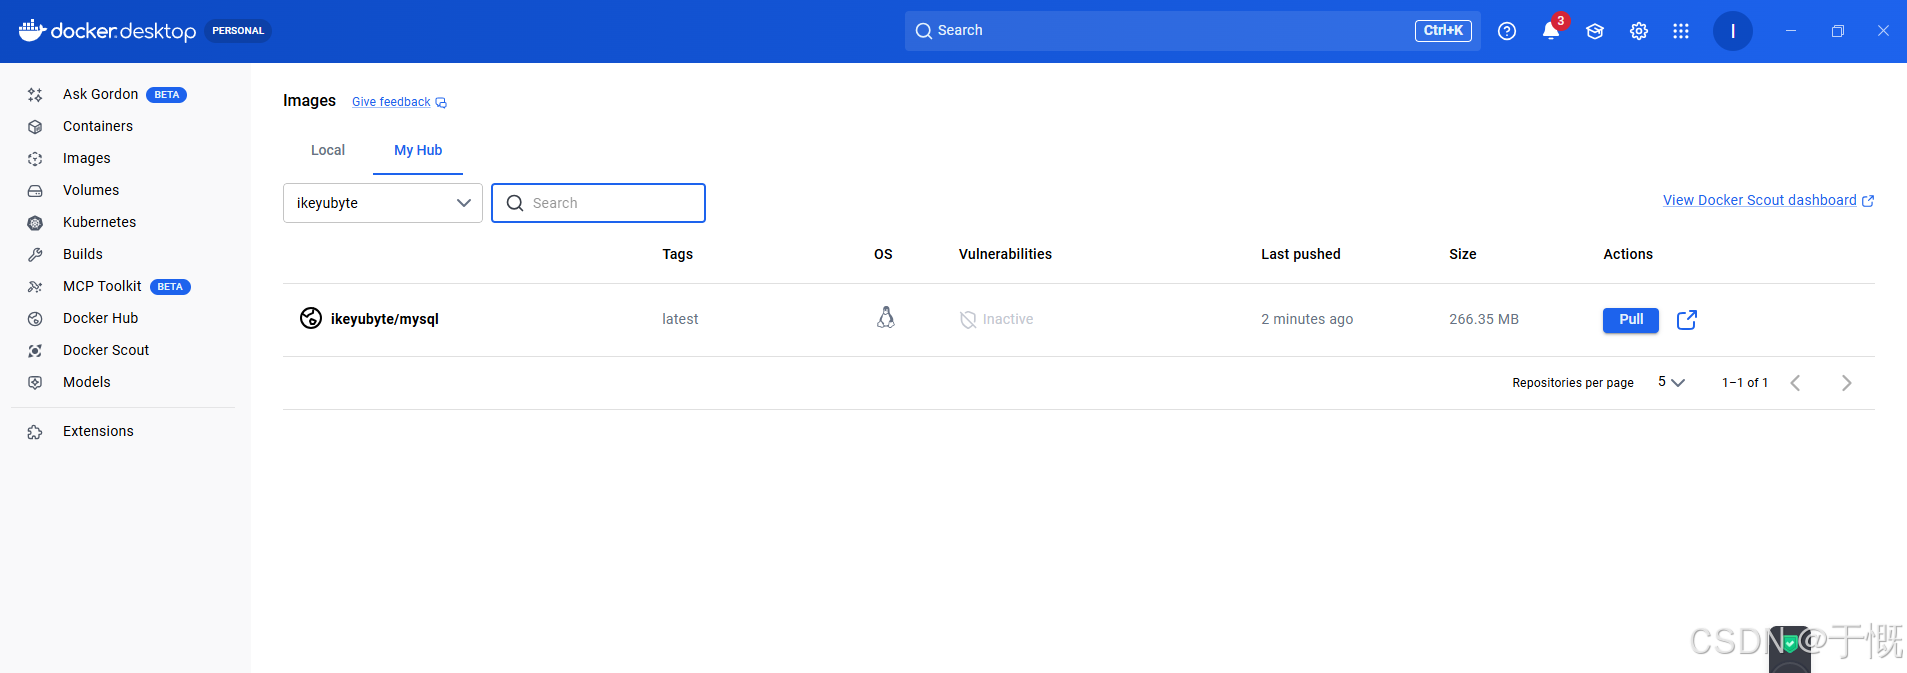
Task: Click the BETA badge next to MCP Toolkit
Action: [170, 287]
